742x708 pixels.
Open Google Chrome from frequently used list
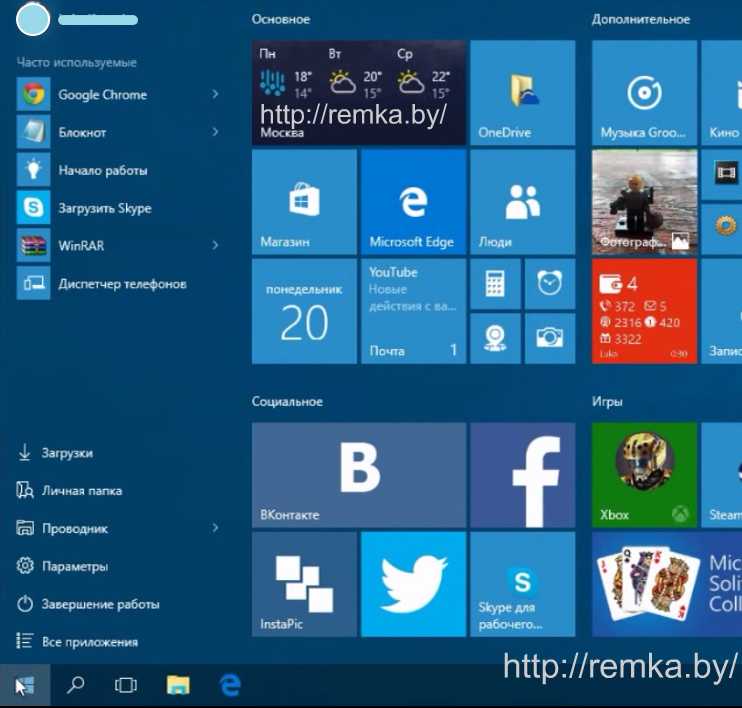(x=118, y=94)
